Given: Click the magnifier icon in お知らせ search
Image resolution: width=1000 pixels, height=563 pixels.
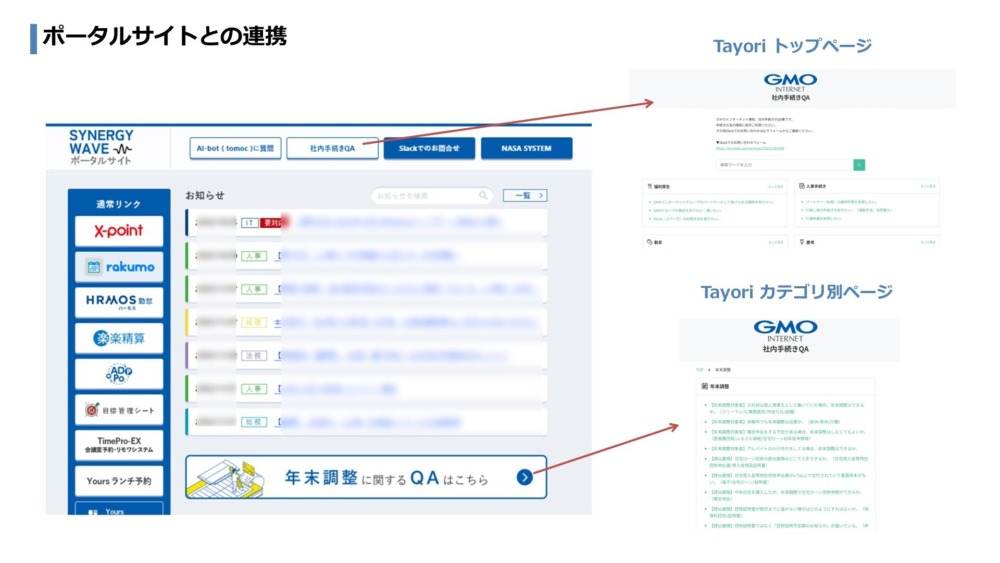Looking at the screenshot, I should click(x=483, y=196).
